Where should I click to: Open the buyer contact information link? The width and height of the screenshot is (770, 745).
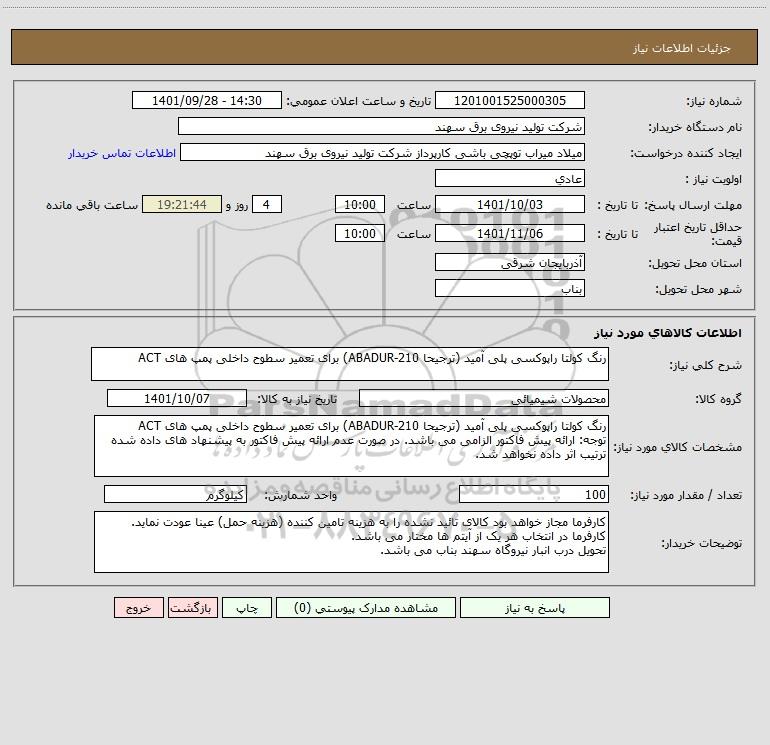[122, 153]
